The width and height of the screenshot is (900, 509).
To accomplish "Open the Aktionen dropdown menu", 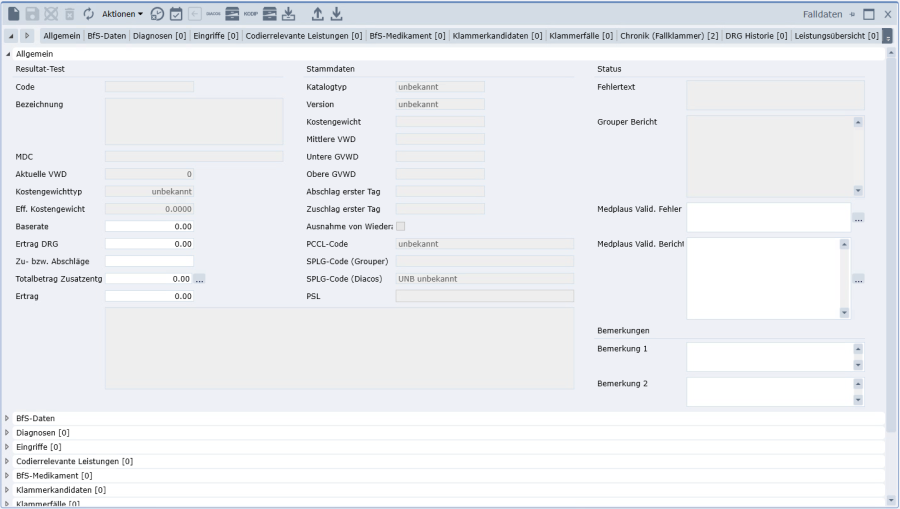I will (122, 15).
